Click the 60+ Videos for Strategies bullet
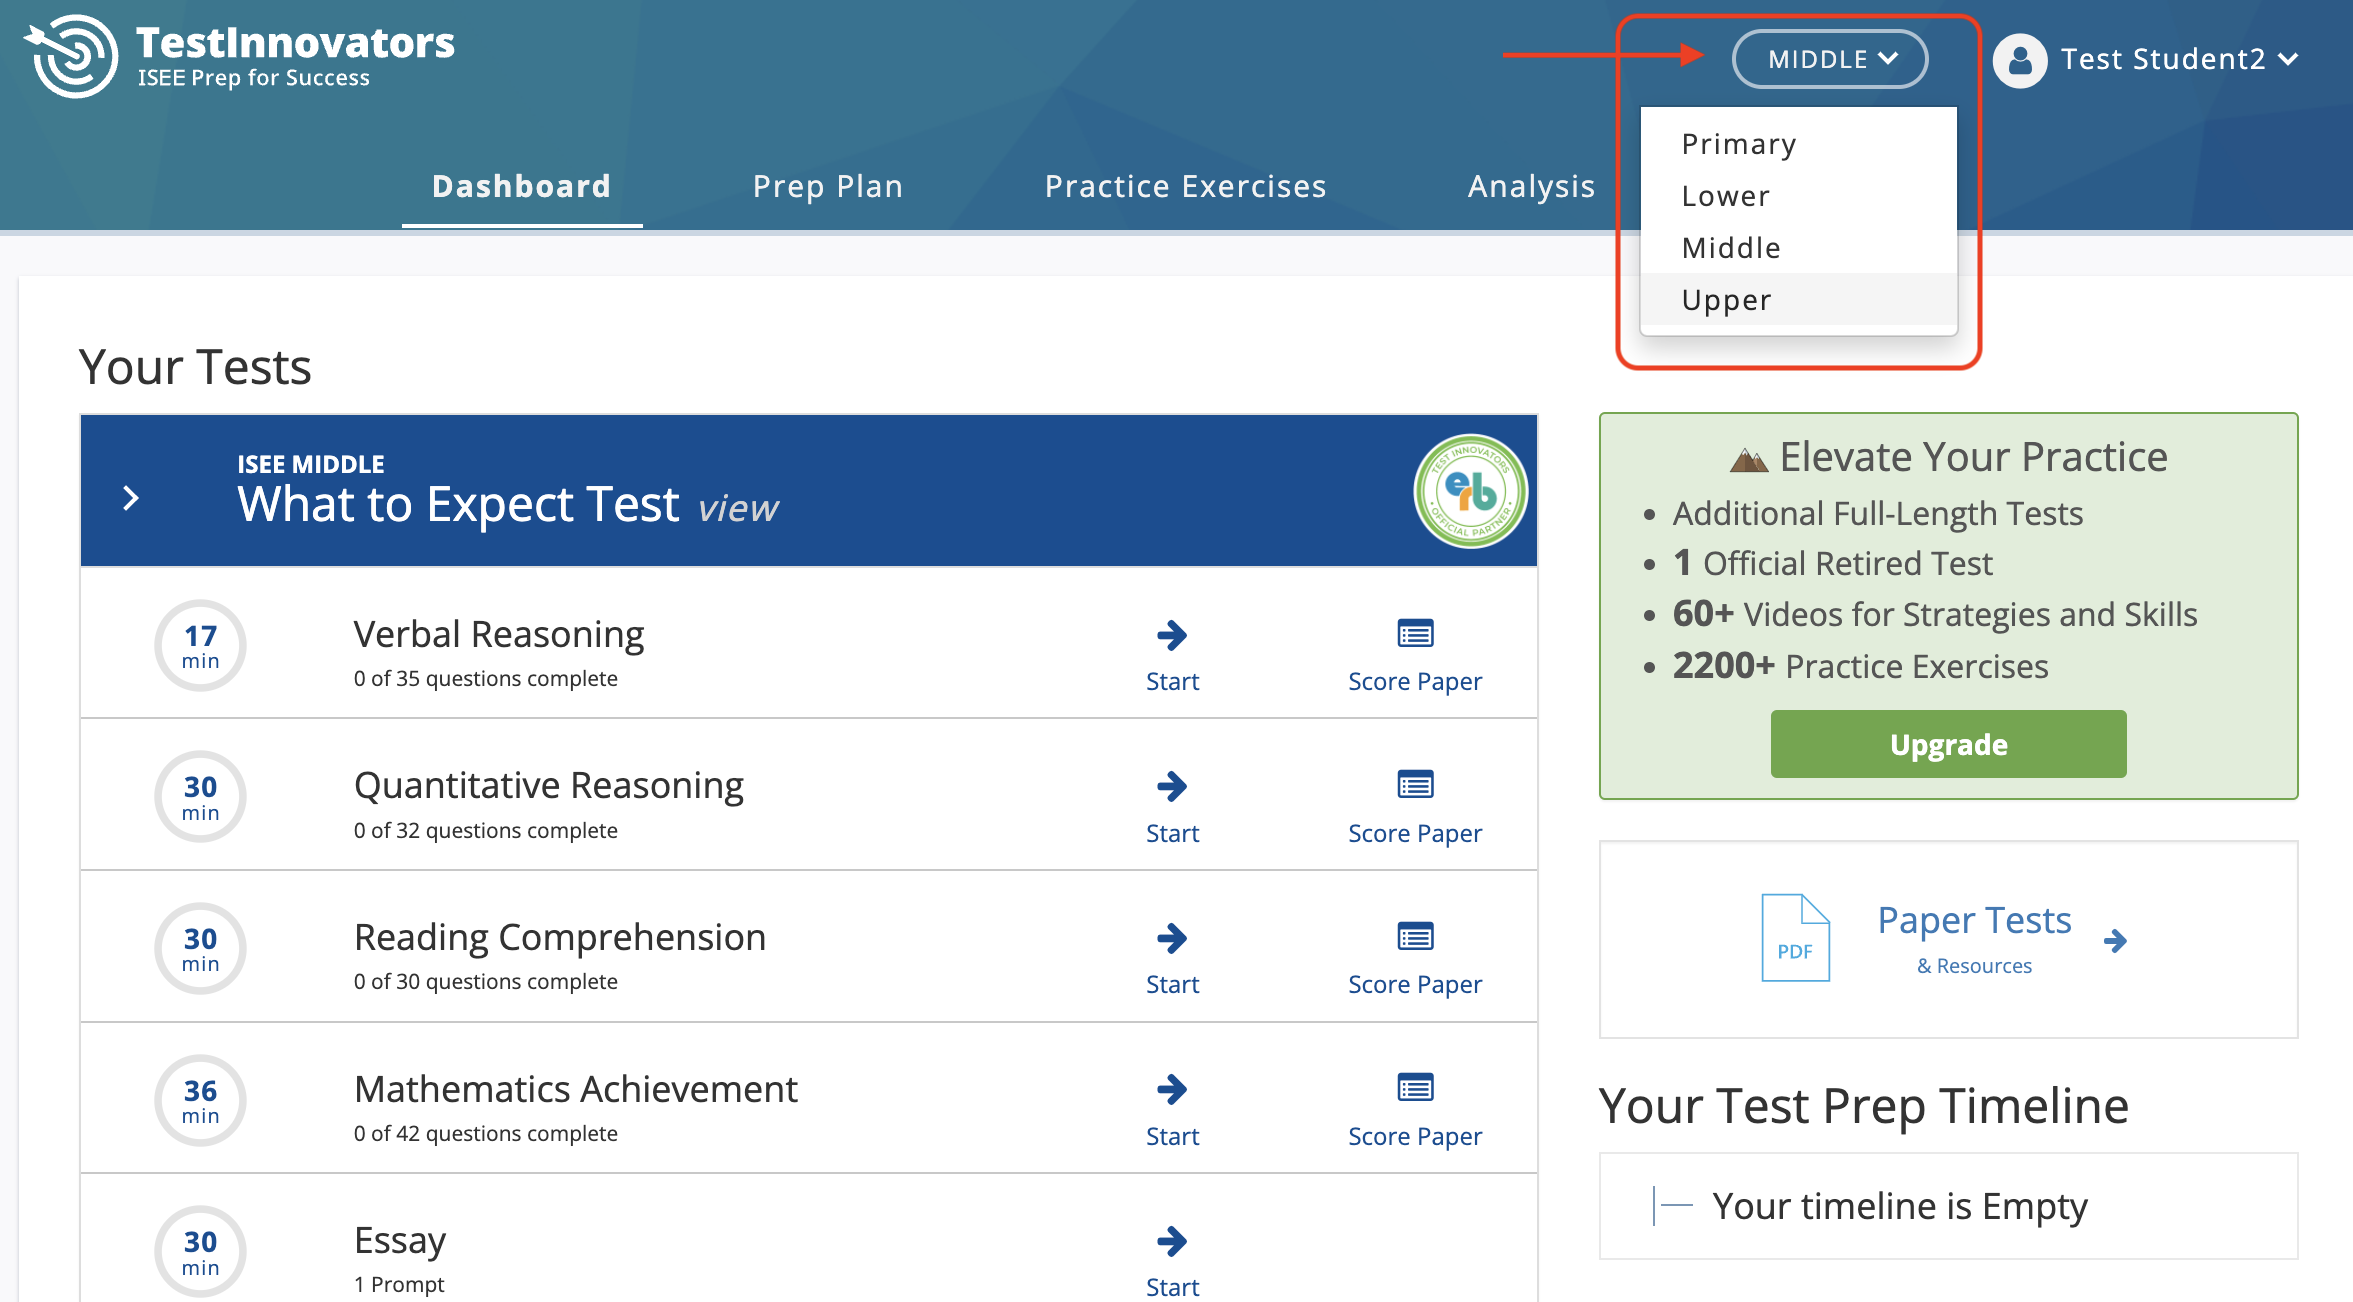2353x1302 pixels. (x=1934, y=614)
